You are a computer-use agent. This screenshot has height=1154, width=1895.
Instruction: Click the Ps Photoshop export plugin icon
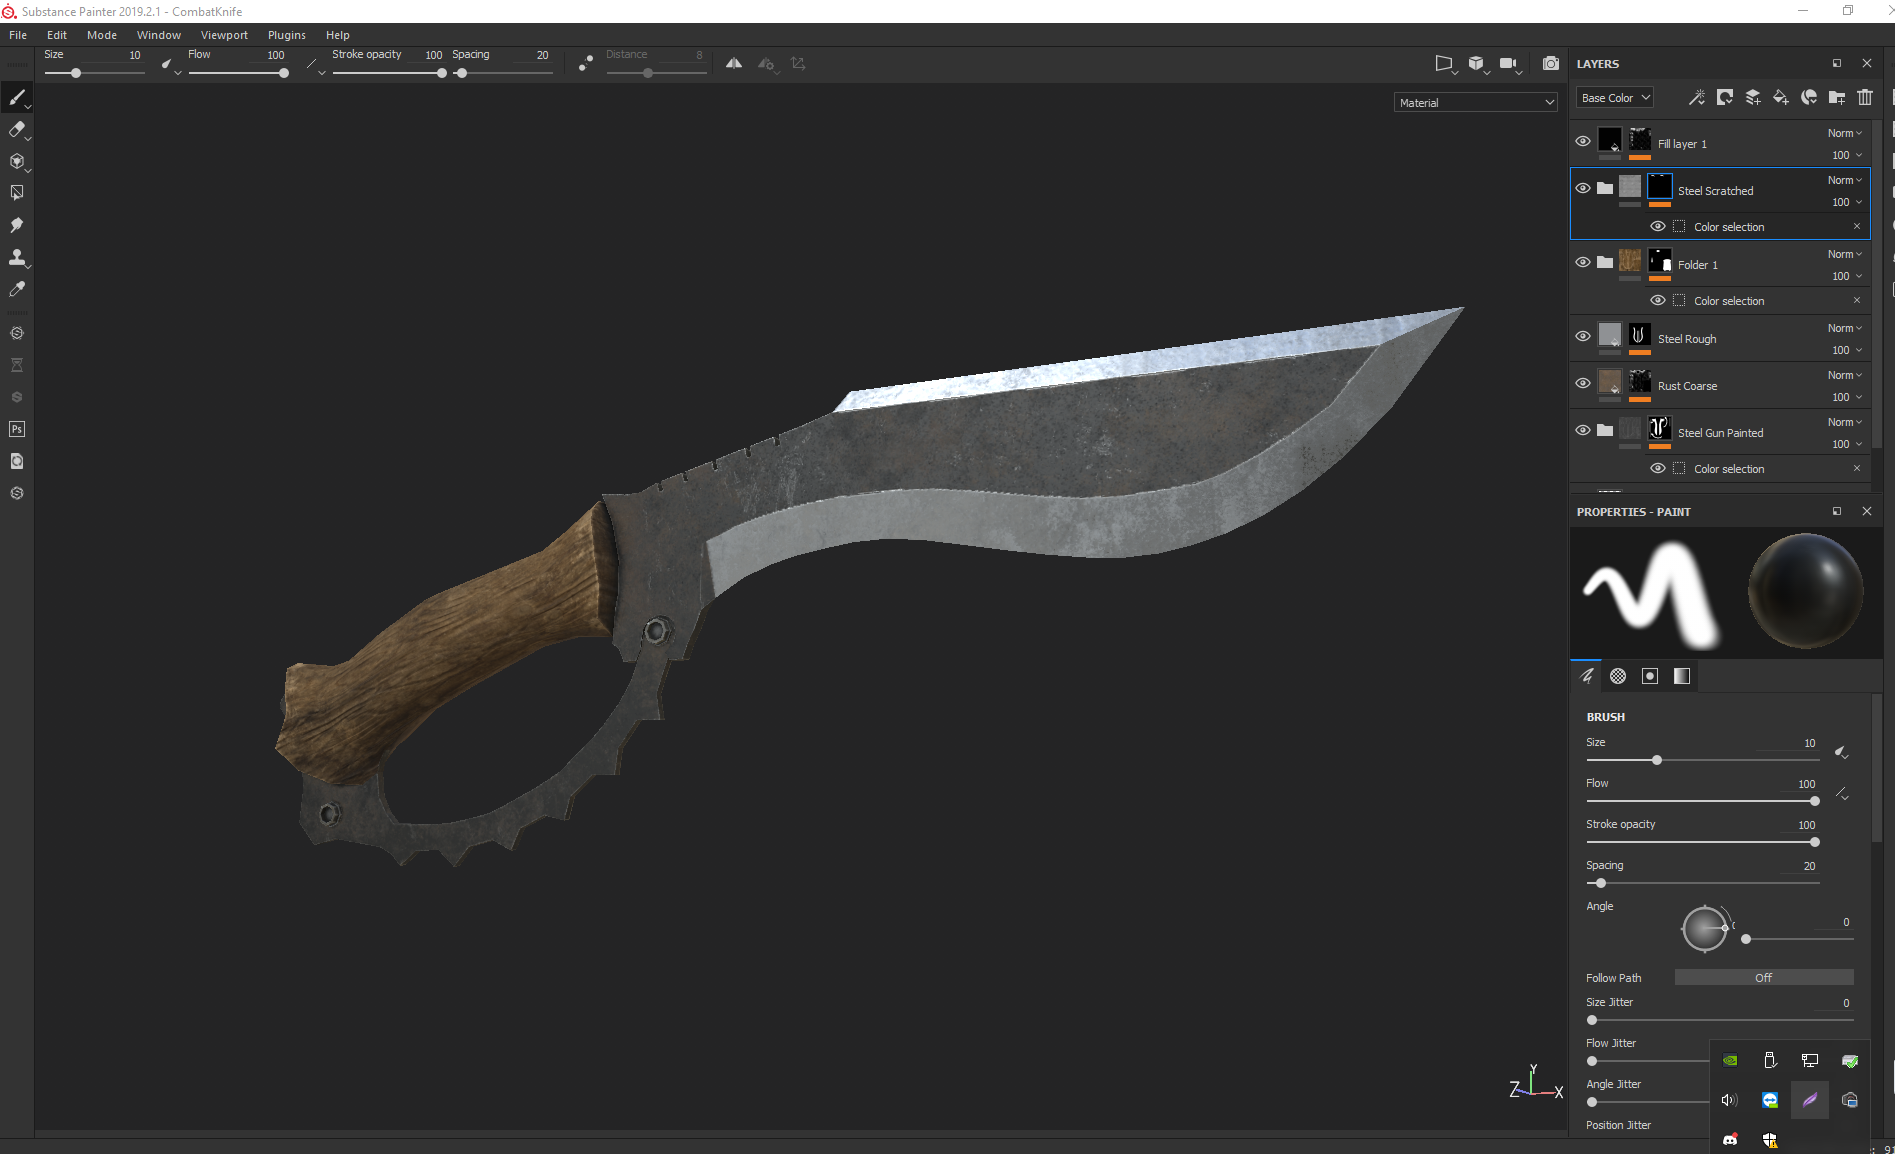point(17,429)
